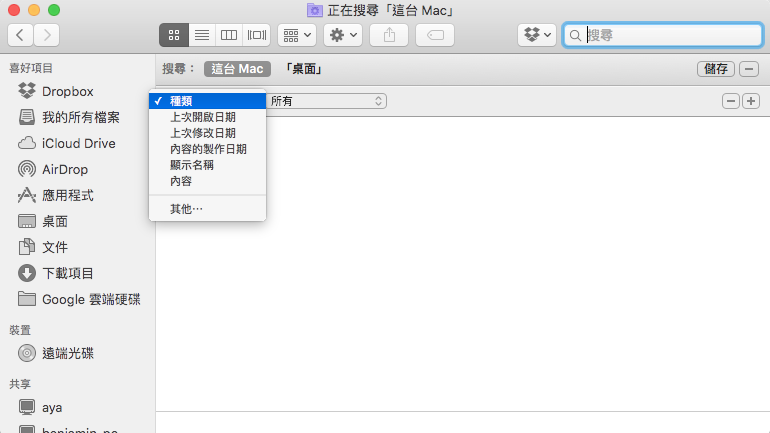Click the window title proxy folder icon
The height and width of the screenshot is (433, 770).
(314, 10)
